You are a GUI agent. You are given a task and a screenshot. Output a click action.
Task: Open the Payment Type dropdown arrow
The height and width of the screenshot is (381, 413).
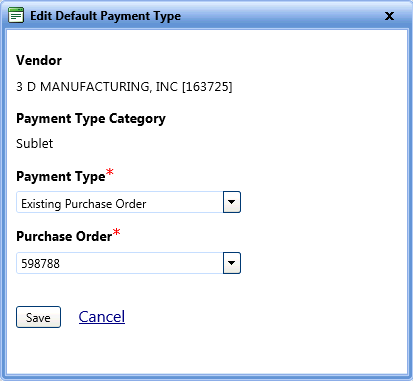[x=232, y=202]
